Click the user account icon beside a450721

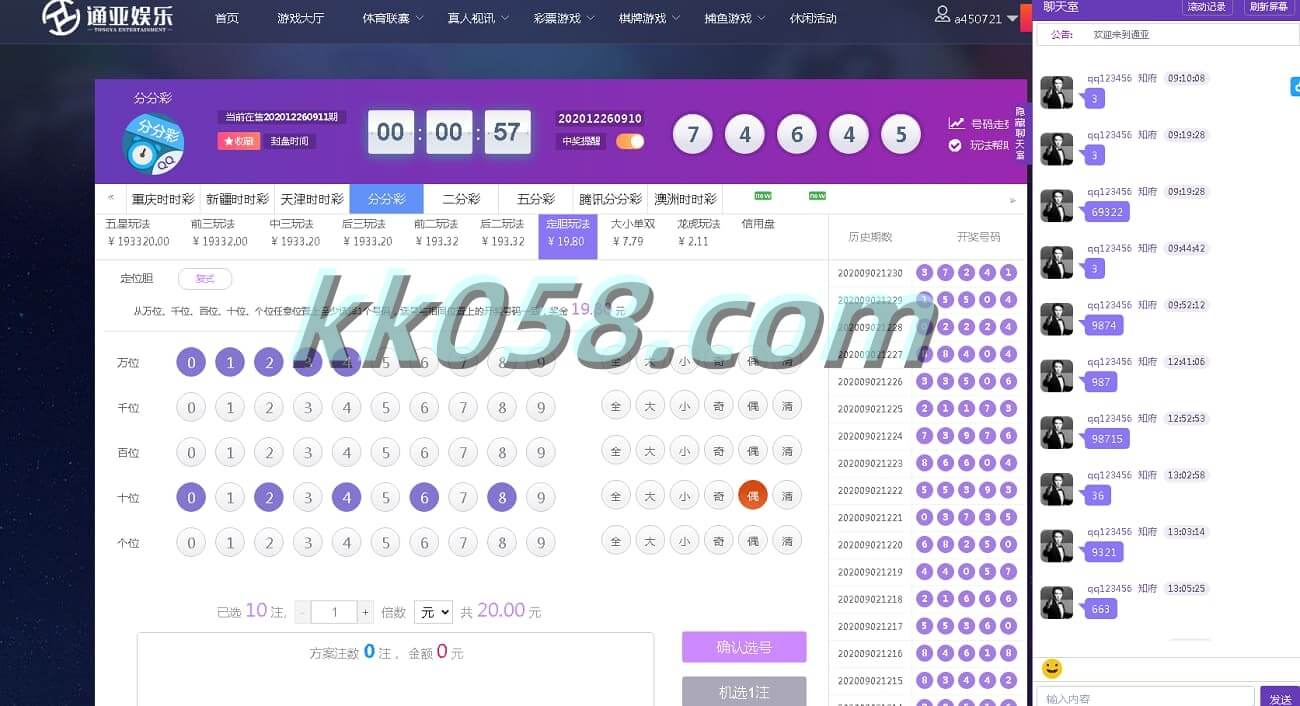click(942, 15)
